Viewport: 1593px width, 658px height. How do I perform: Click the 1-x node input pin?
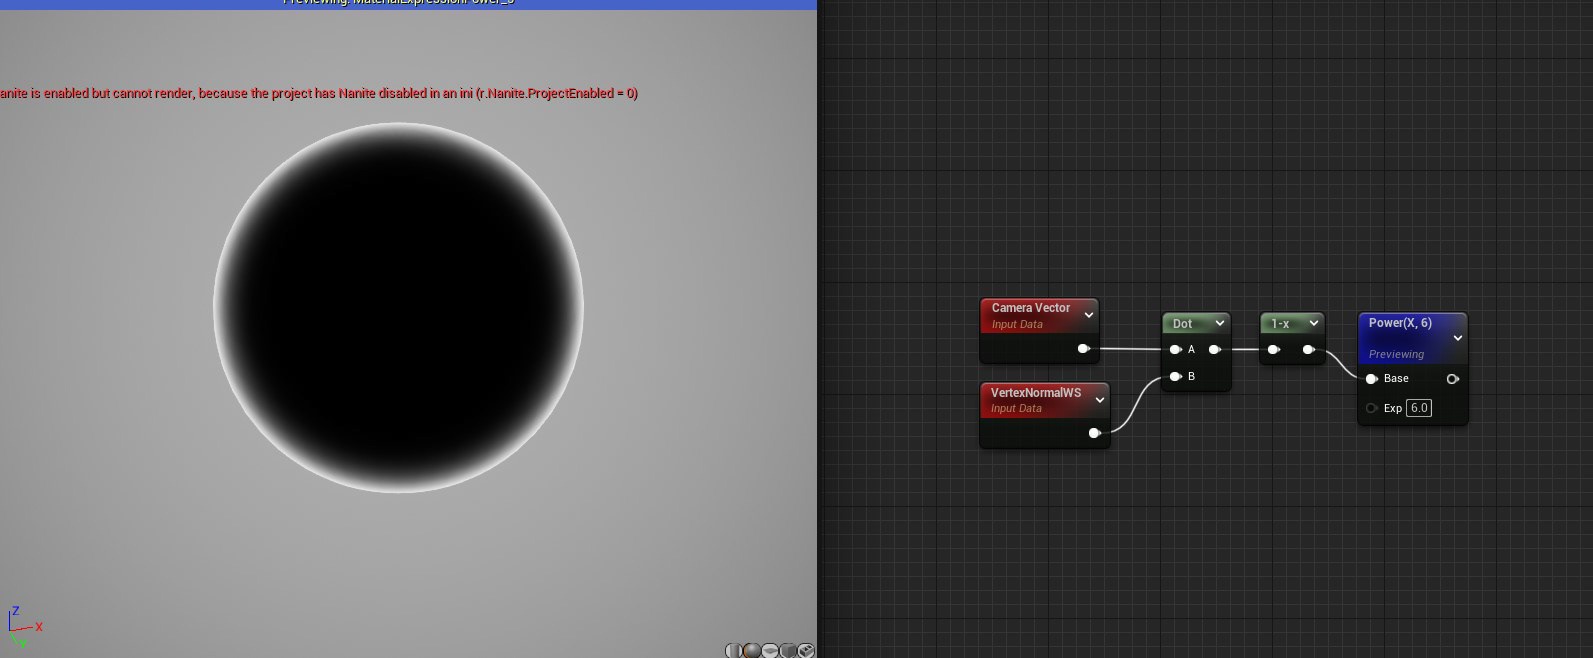[x=1273, y=350]
